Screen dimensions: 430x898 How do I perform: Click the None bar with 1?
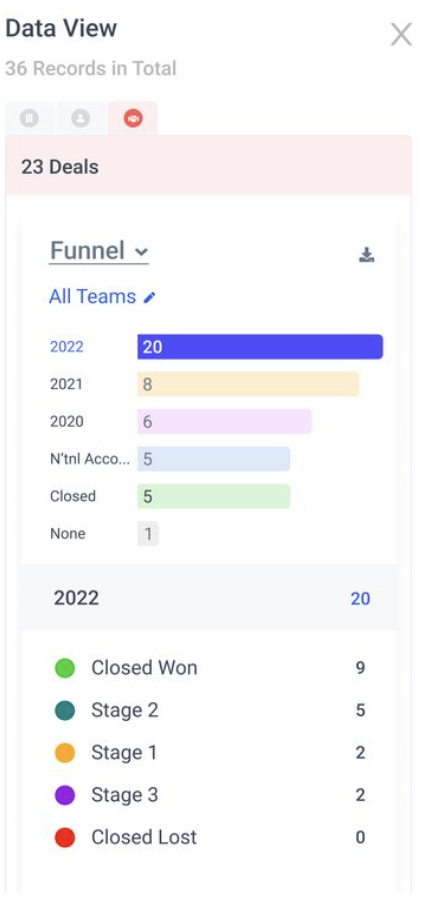click(x=148, y=534)
